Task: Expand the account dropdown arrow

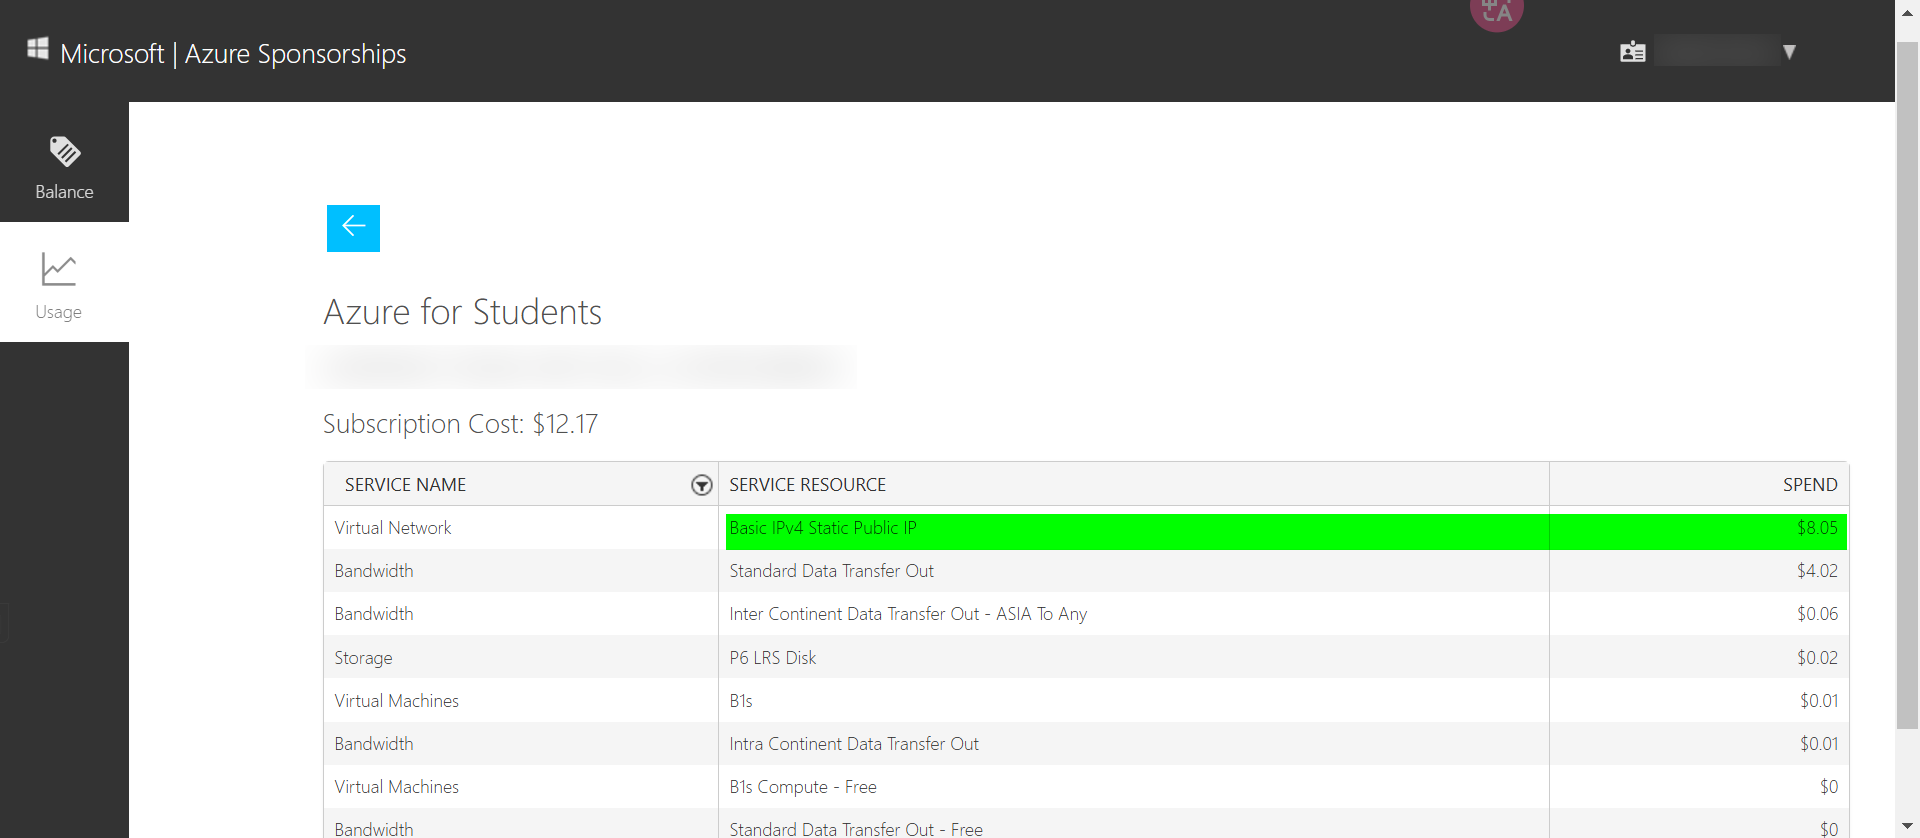Action: point(1790,52)
